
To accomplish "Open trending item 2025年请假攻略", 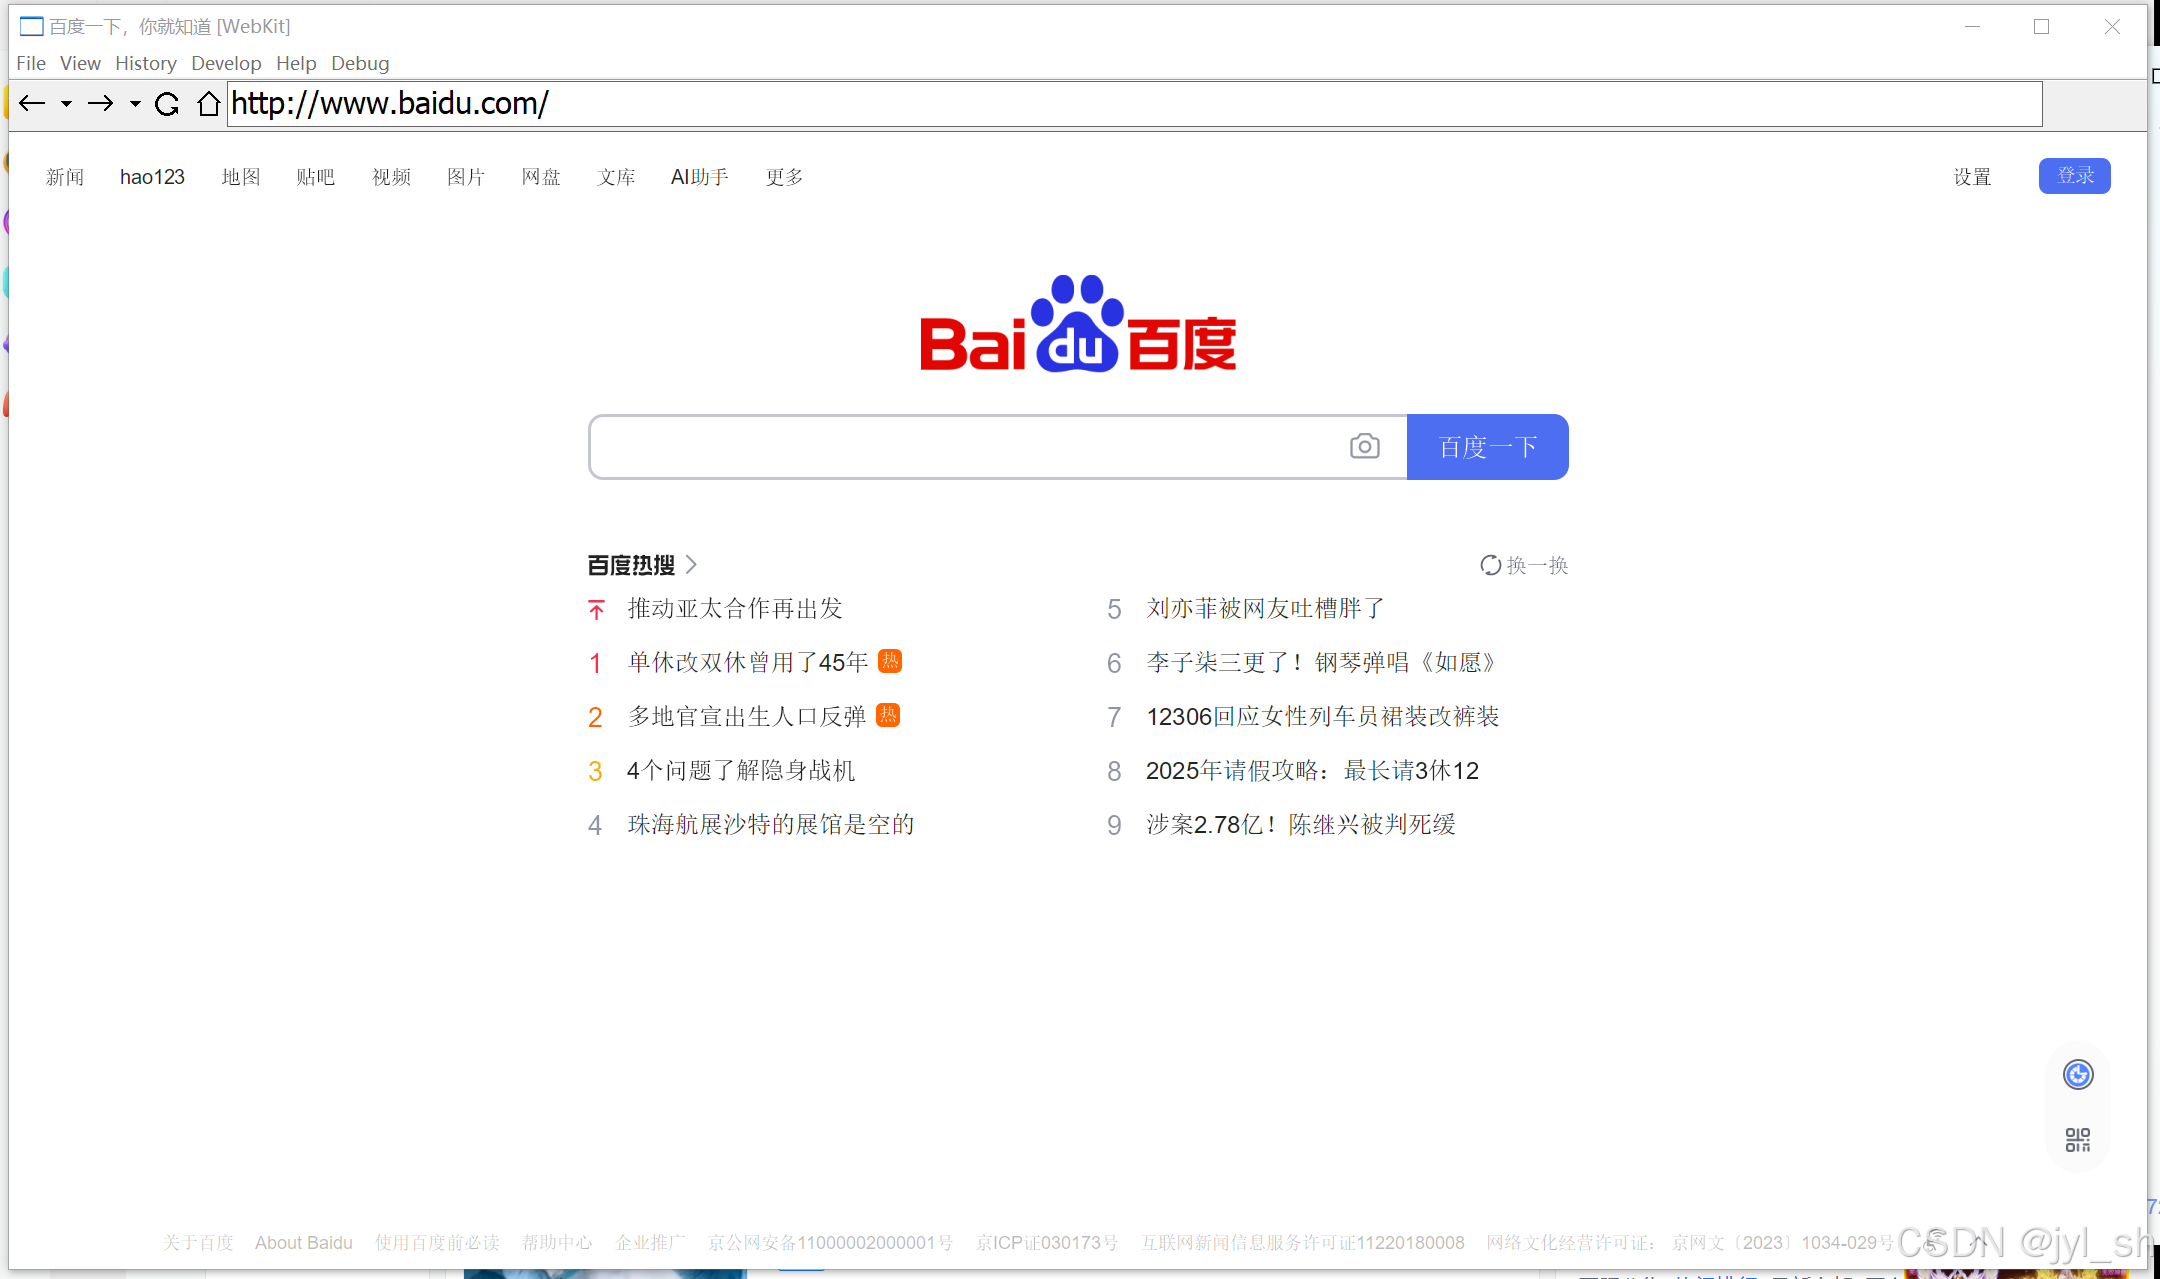I will 1312,771.
